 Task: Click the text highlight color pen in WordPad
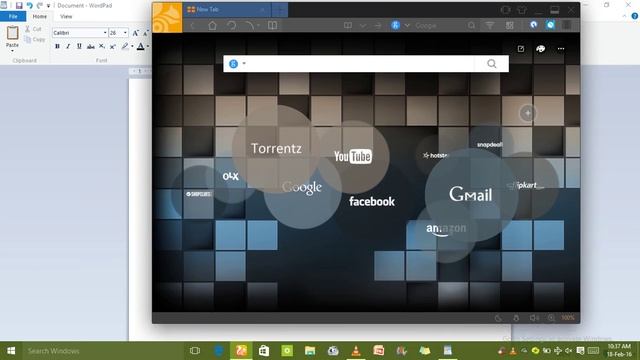click(x=125, y=47)
